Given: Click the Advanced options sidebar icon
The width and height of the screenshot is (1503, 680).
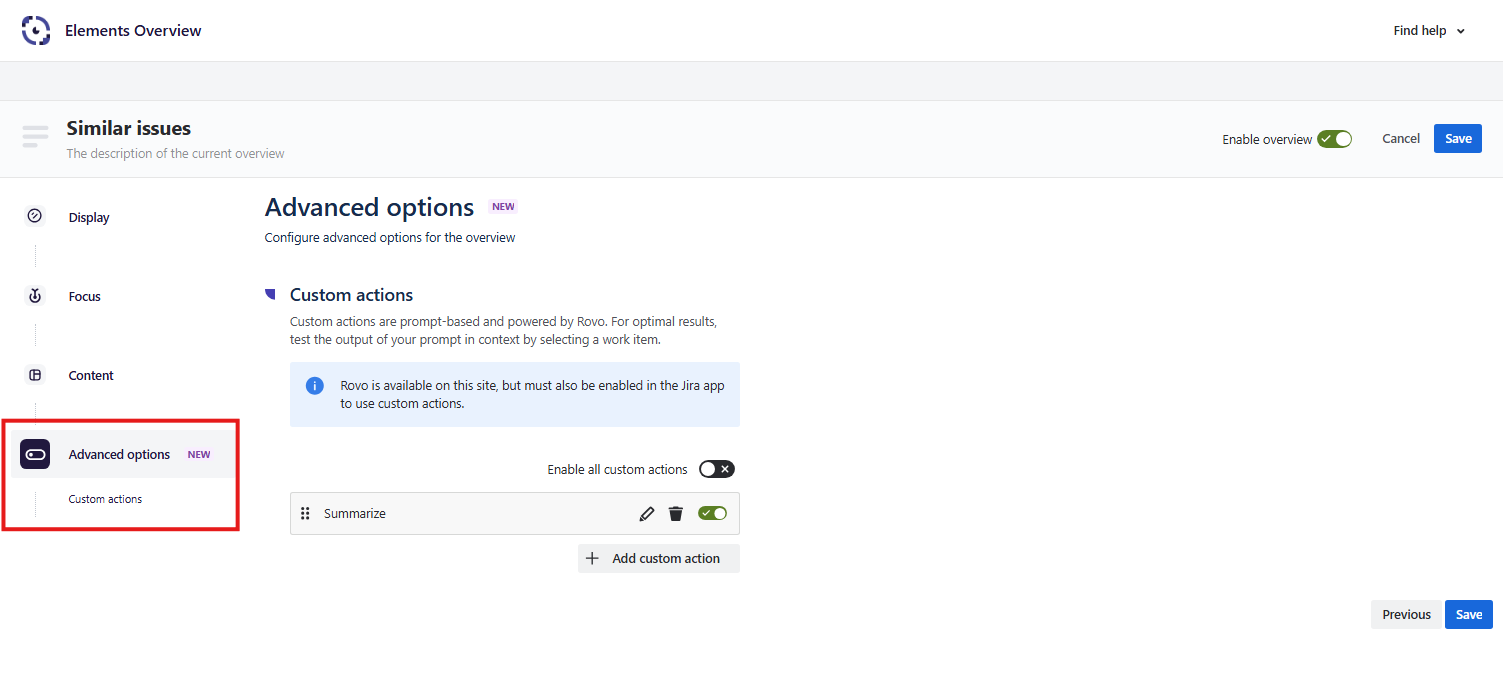Looking at the screenshot, I should (x=35, y=454).
